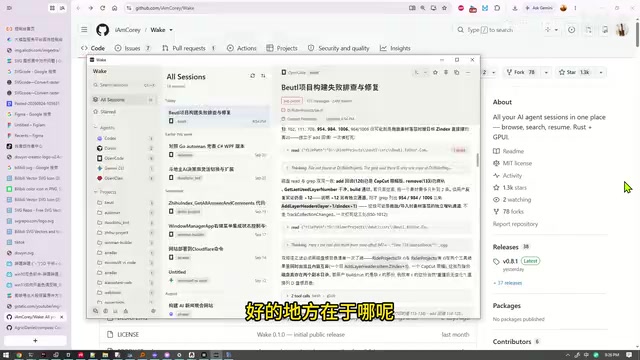640x360 pixels.
Task: Click the Wake conversation scrollbar thumb
Action: 477,160
